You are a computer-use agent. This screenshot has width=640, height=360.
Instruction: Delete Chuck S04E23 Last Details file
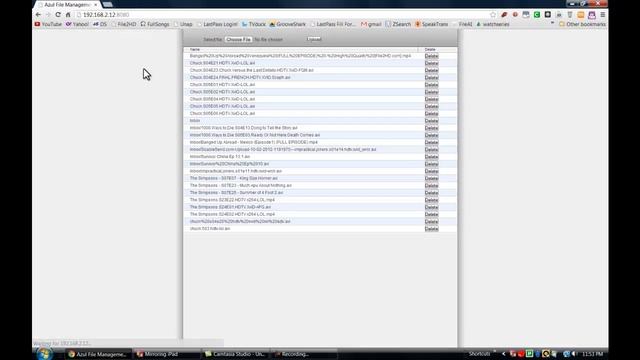pos(431,71)
